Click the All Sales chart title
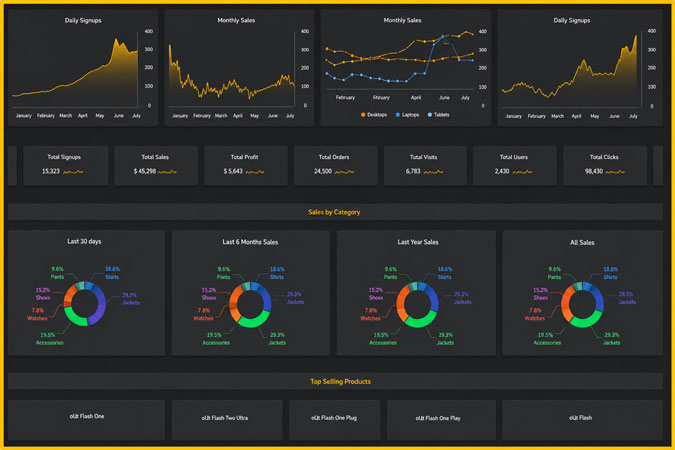The width and height of the screenshot is (675, 450). coord(582,242)
